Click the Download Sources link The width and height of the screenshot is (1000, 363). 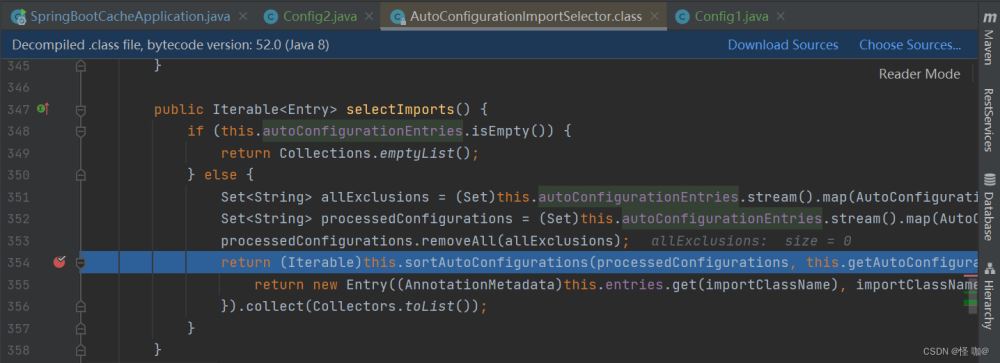coord(783,45)
